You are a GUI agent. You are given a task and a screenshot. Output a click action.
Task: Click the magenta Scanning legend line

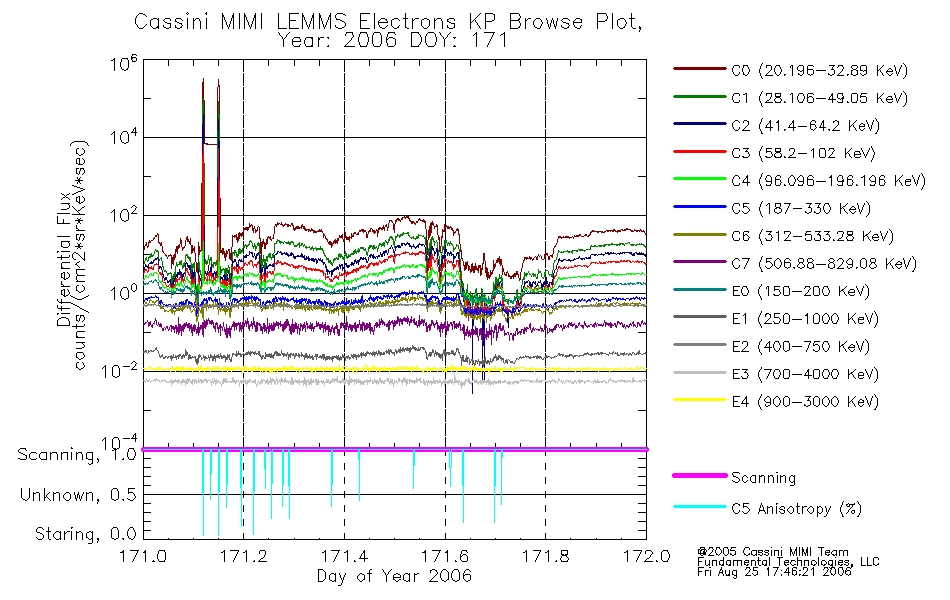point(699,476)
